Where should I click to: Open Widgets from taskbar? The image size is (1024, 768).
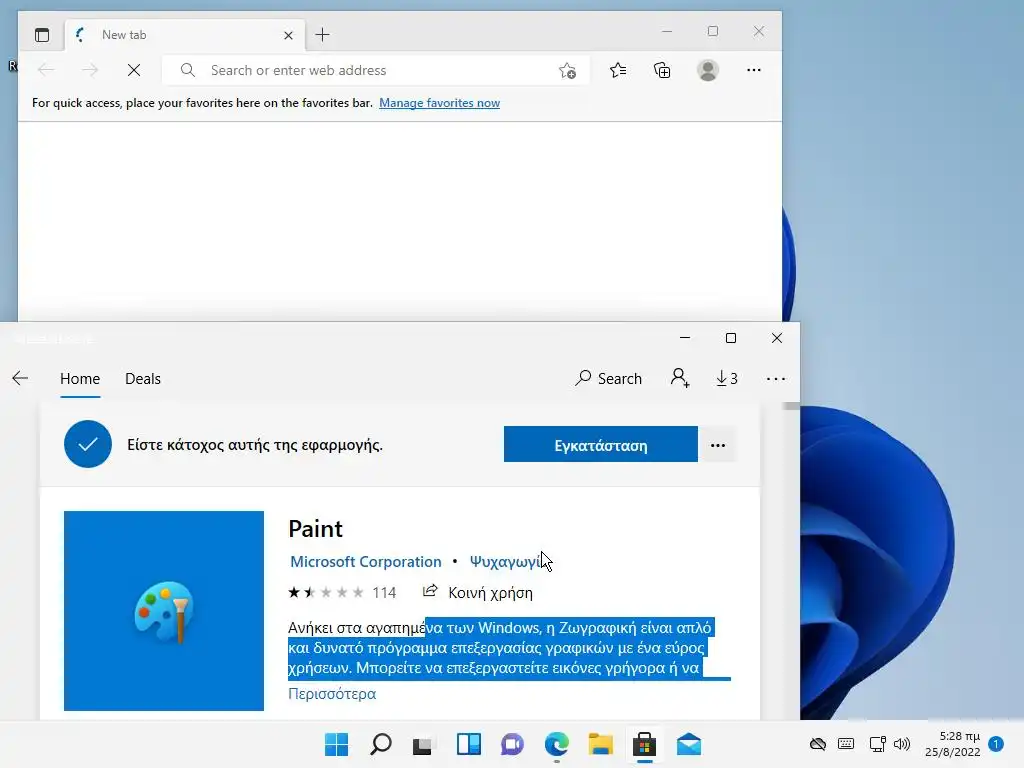pyautogui.click(x=468, y=744)
